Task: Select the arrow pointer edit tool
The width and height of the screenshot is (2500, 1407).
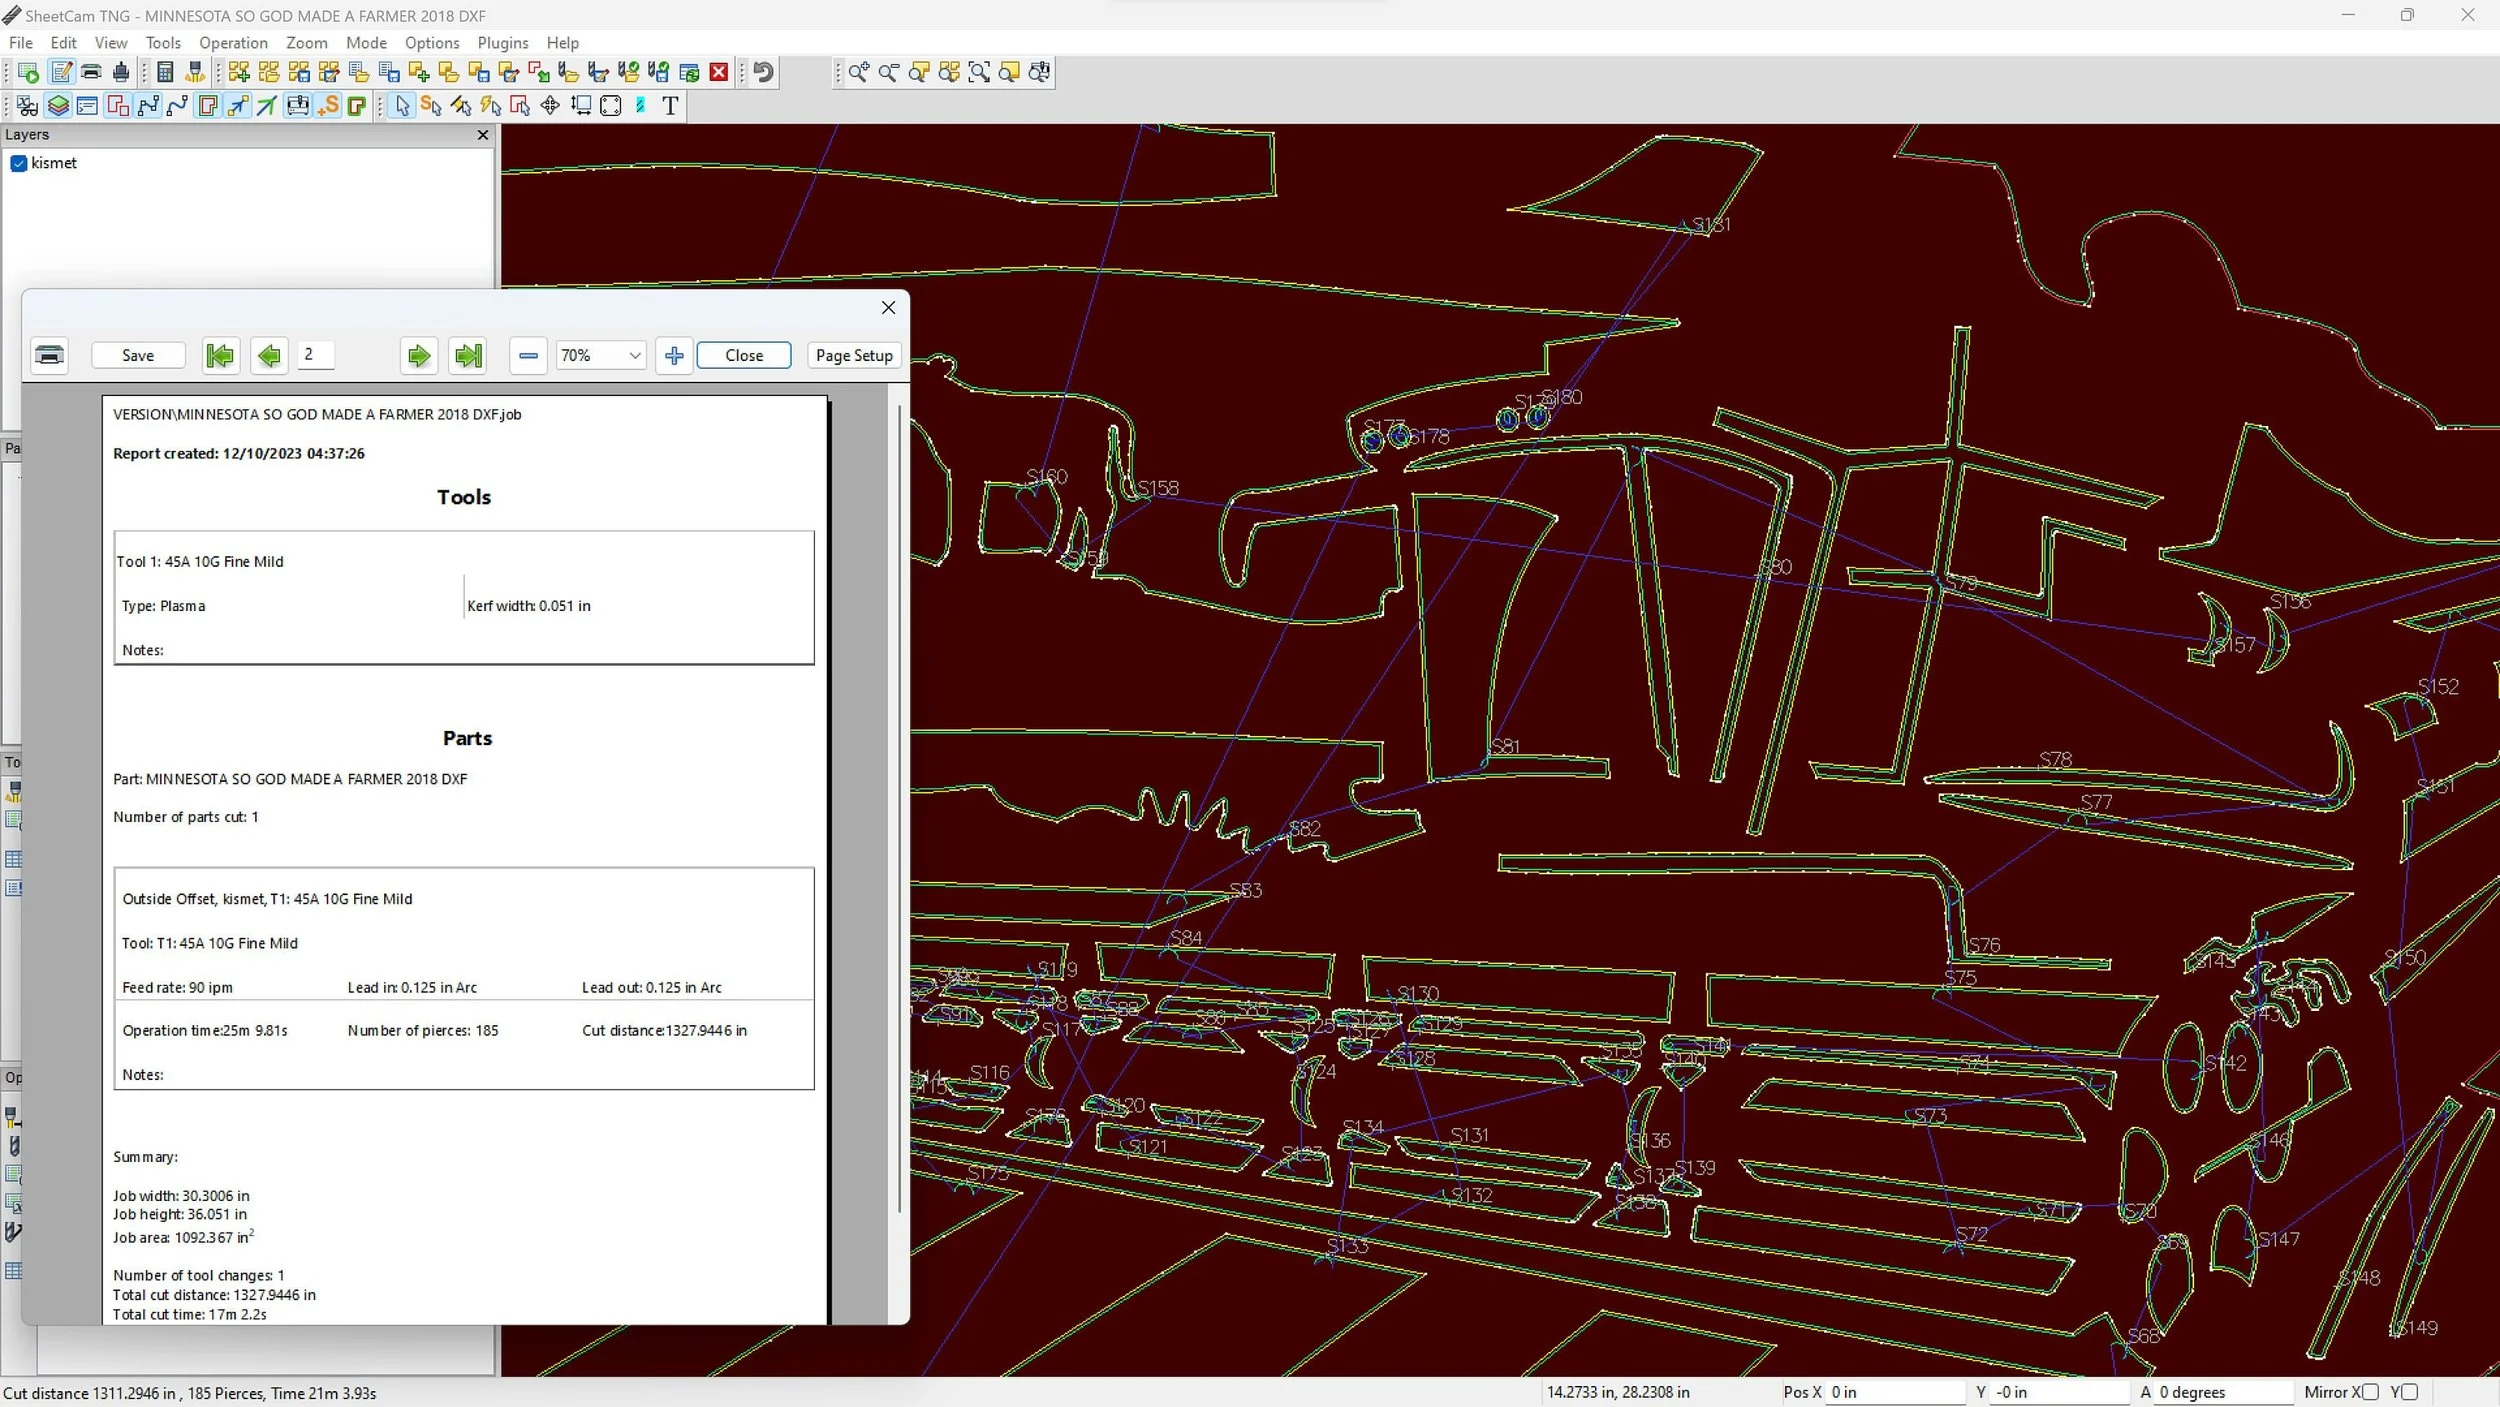Action: [402, 106]
